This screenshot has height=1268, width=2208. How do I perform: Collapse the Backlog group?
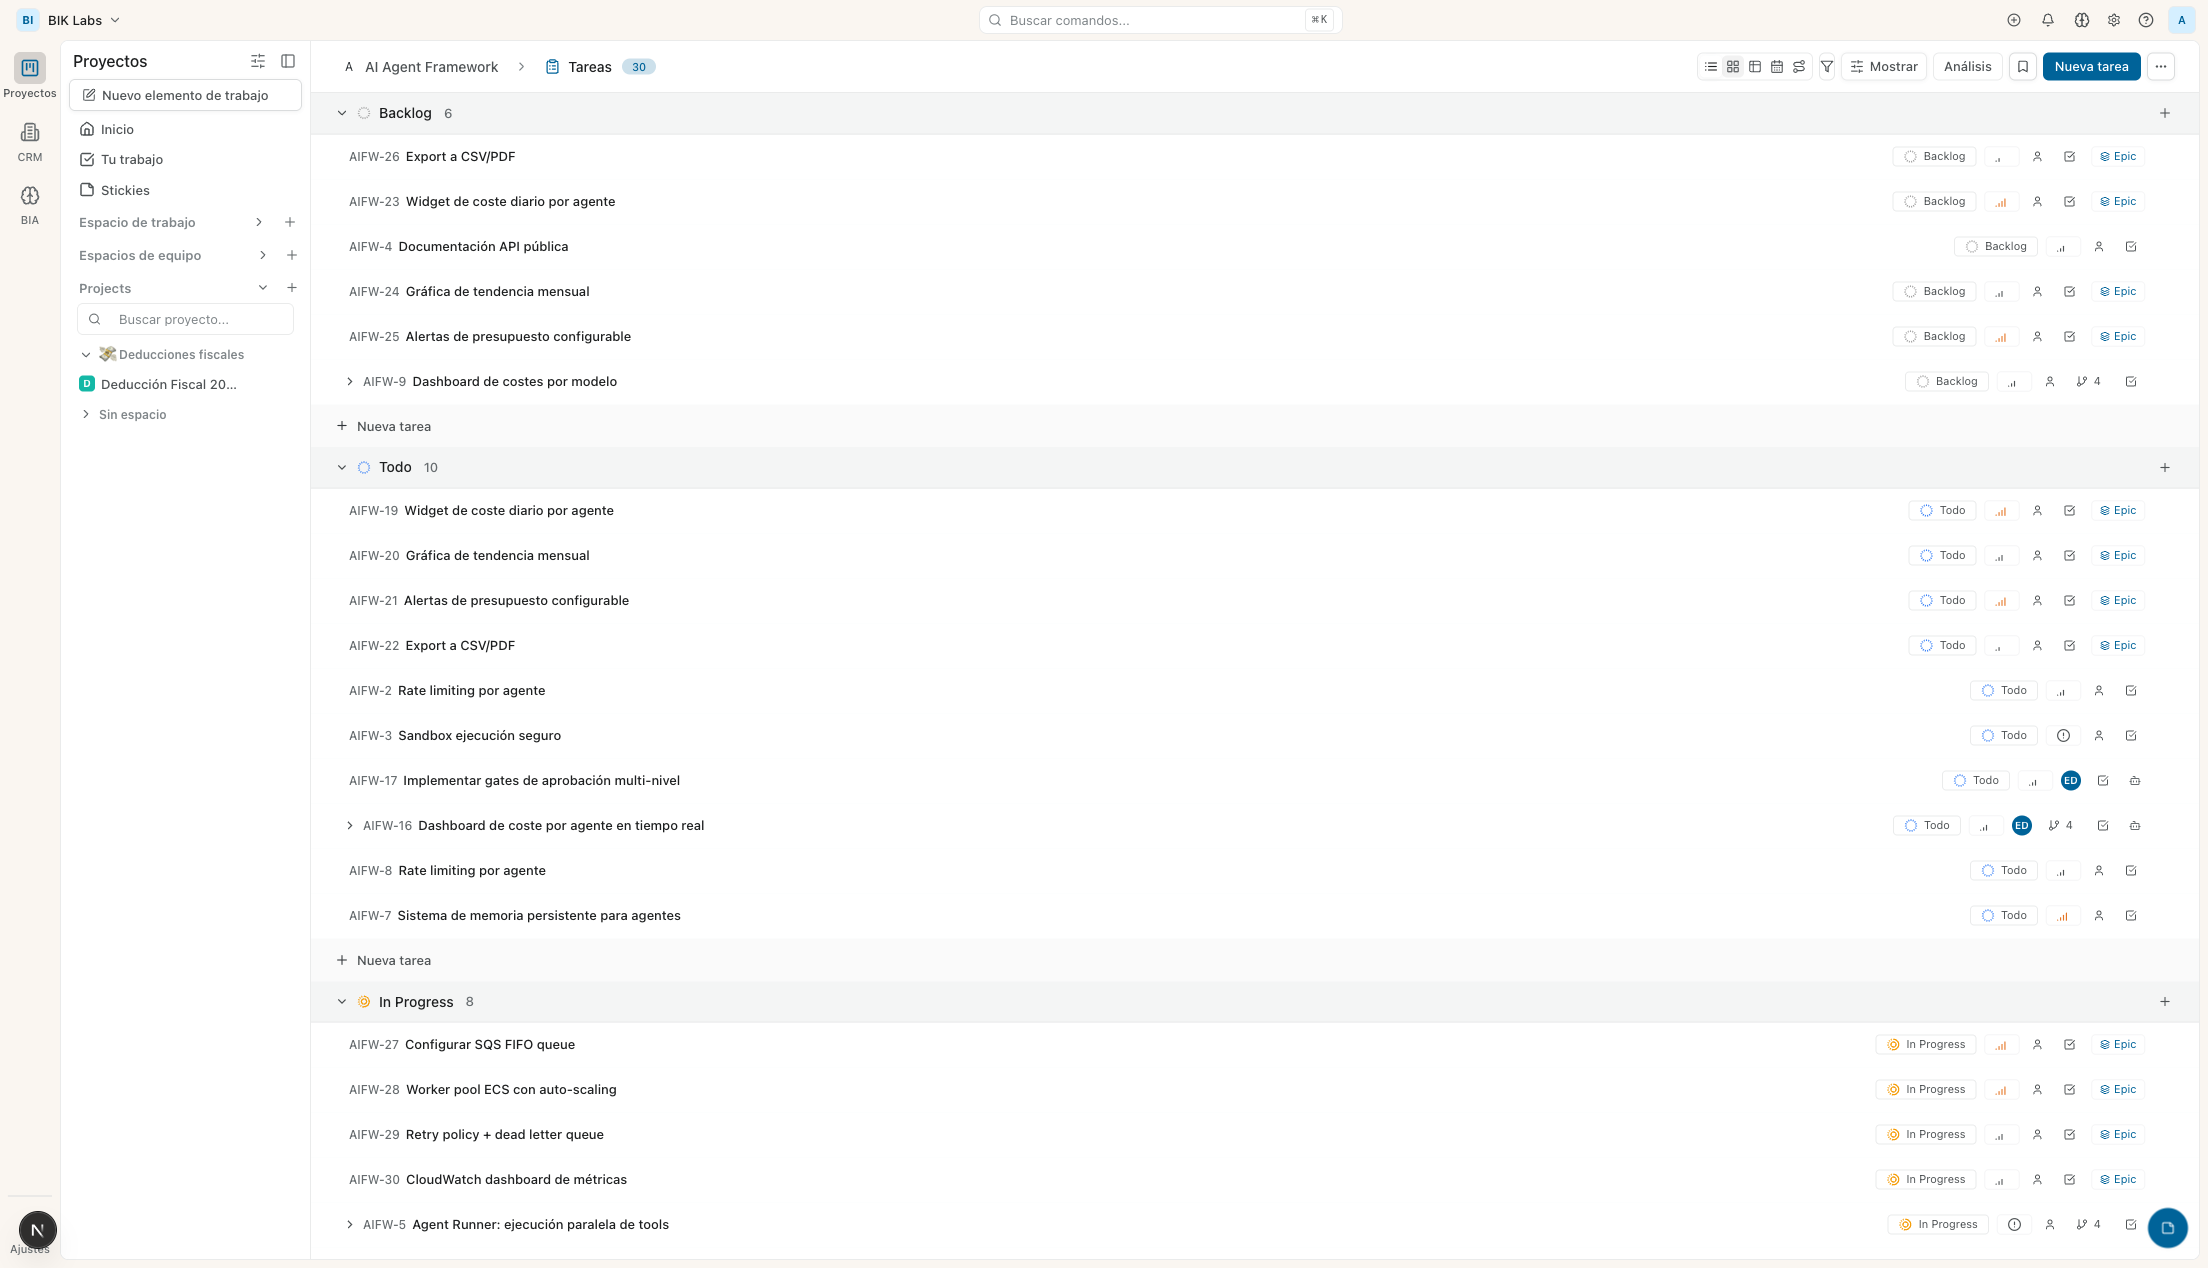pyautogui.click(x=342, y=113)
